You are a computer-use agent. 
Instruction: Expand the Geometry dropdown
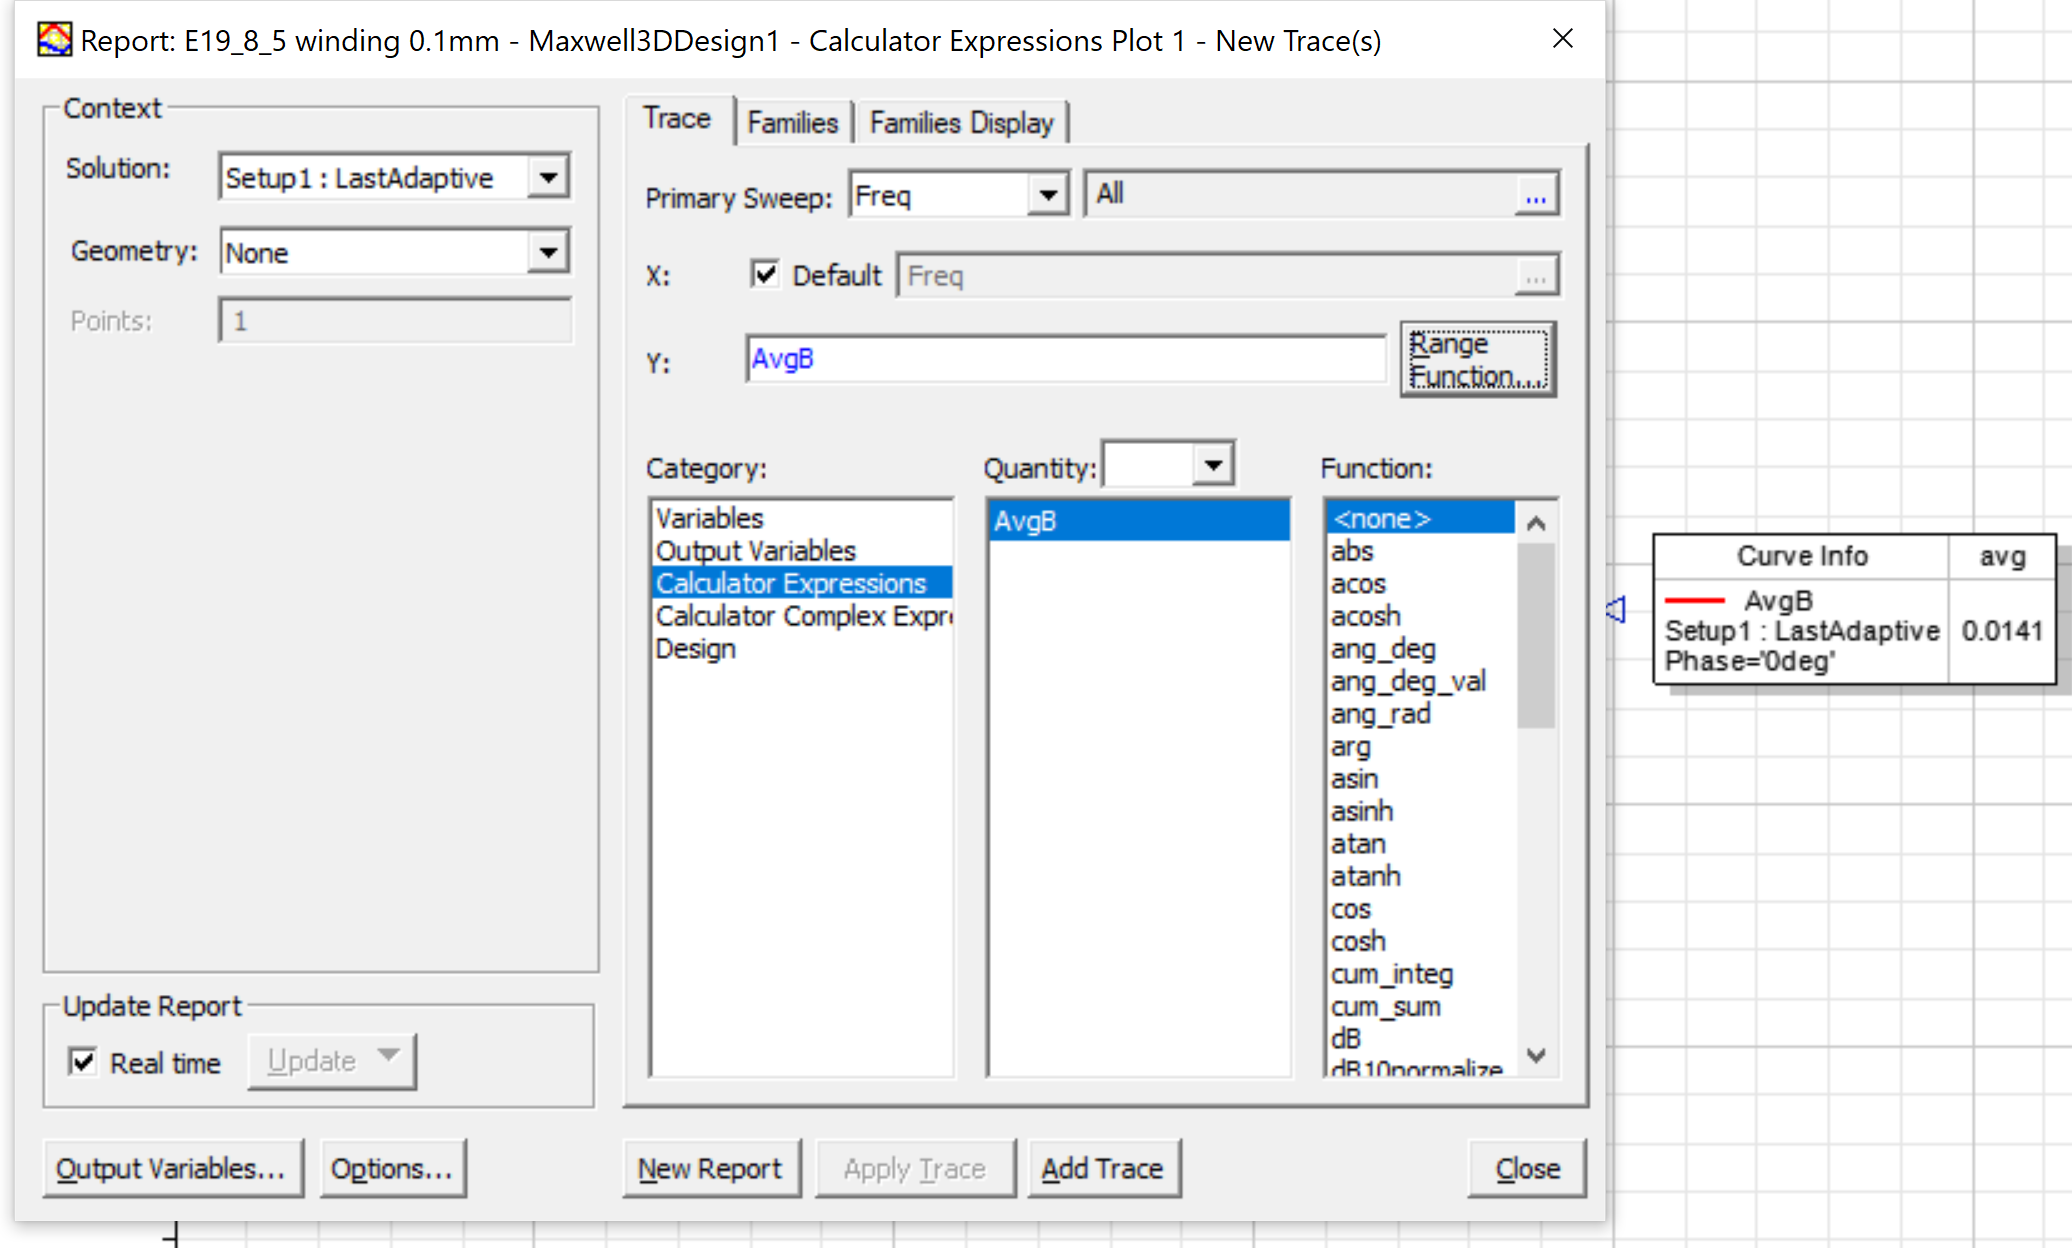[548, 252]
